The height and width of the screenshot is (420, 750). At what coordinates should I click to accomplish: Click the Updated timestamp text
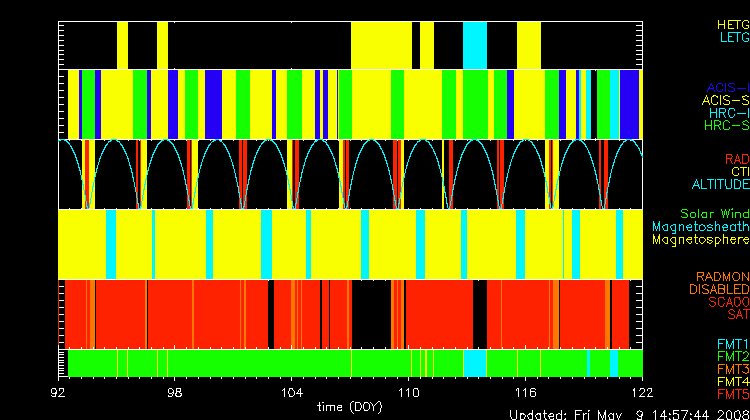(x=628, y=413)
